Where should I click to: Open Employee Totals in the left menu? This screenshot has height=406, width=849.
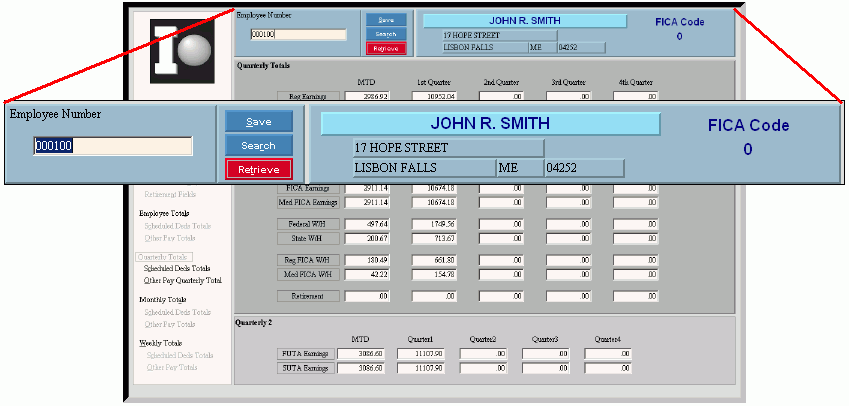click(165, 213)
